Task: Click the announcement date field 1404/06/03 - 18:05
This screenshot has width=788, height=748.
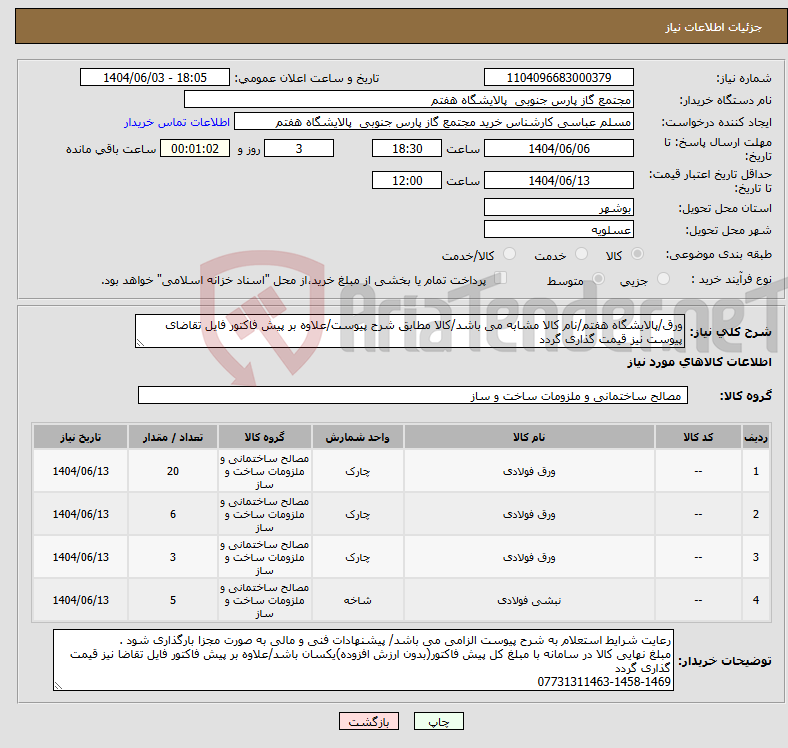Action: coord(155,77)
